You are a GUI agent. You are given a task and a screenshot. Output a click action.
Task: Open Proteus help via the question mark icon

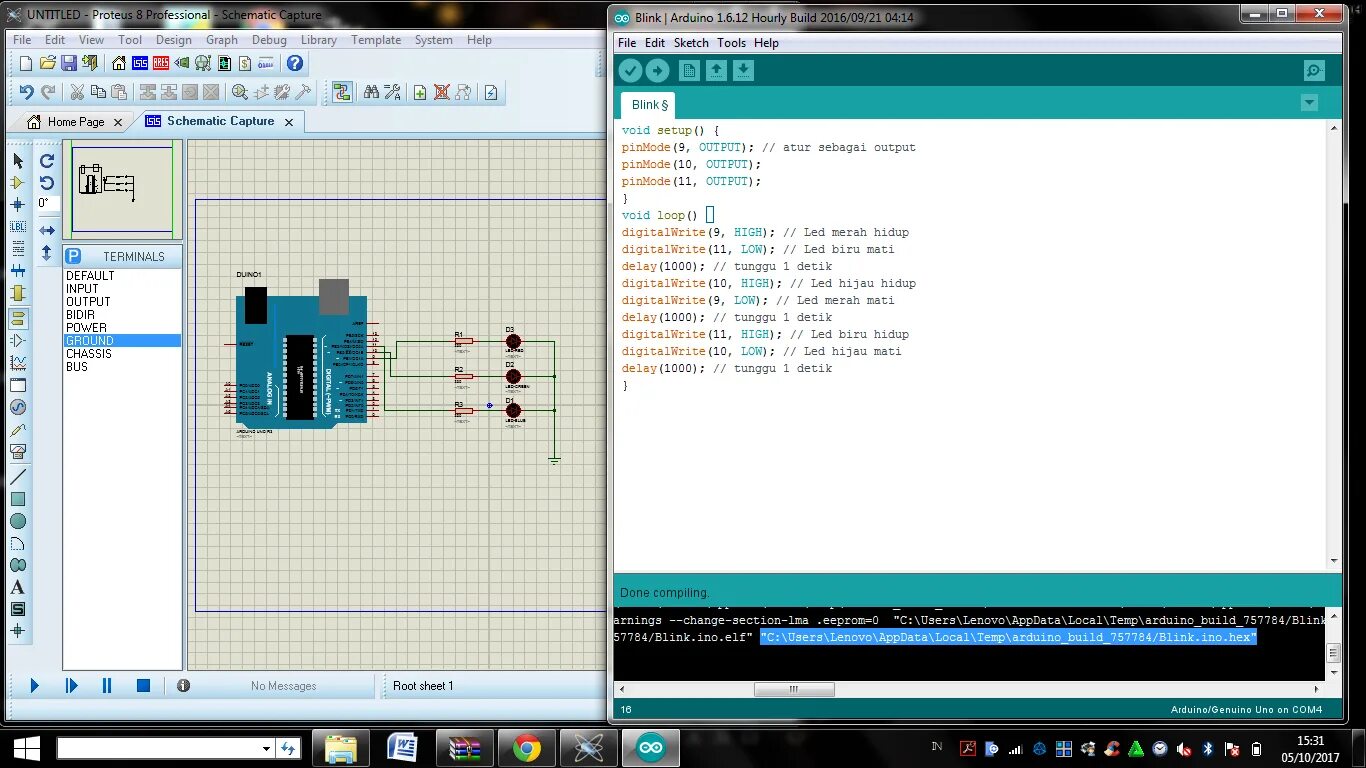295,63
